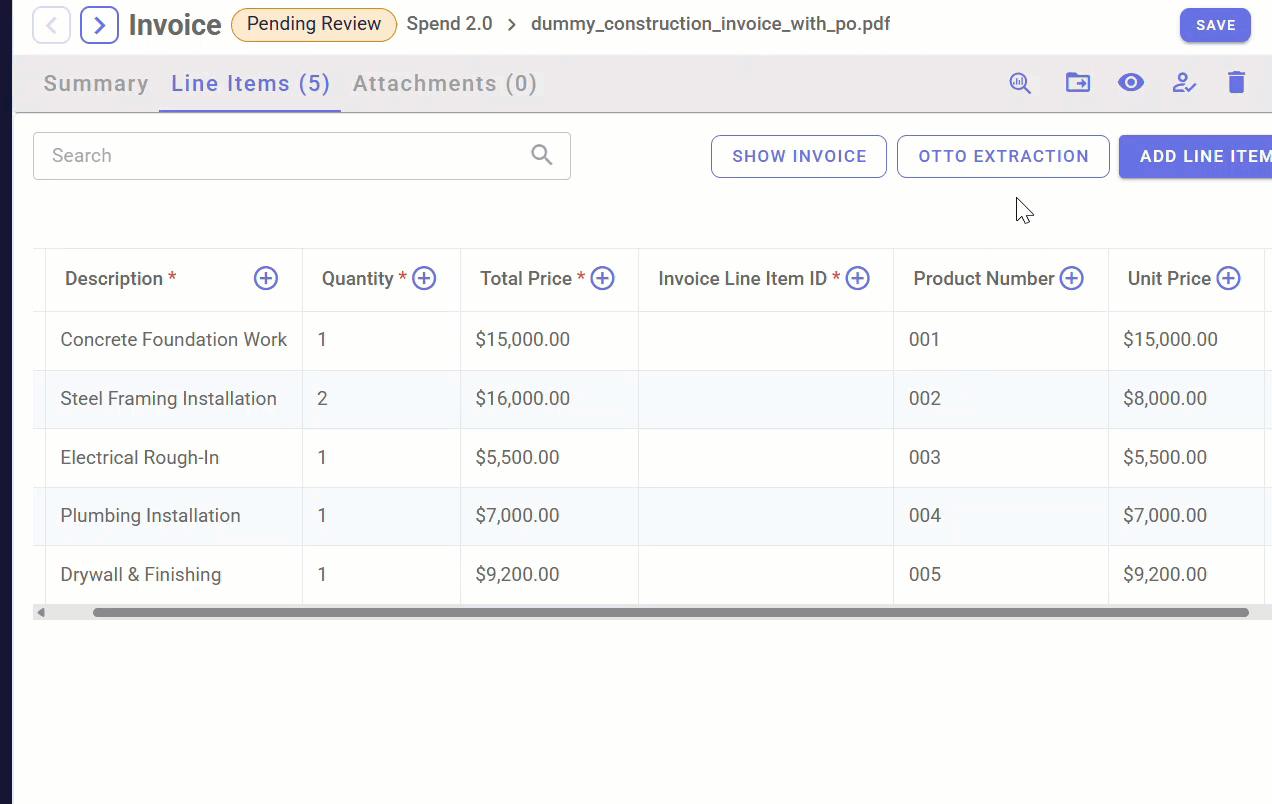The height and width of the screenshot is (804, 1272).
Task: Click the Search input field
Action: pyautogui.click(x=302, y=156)
